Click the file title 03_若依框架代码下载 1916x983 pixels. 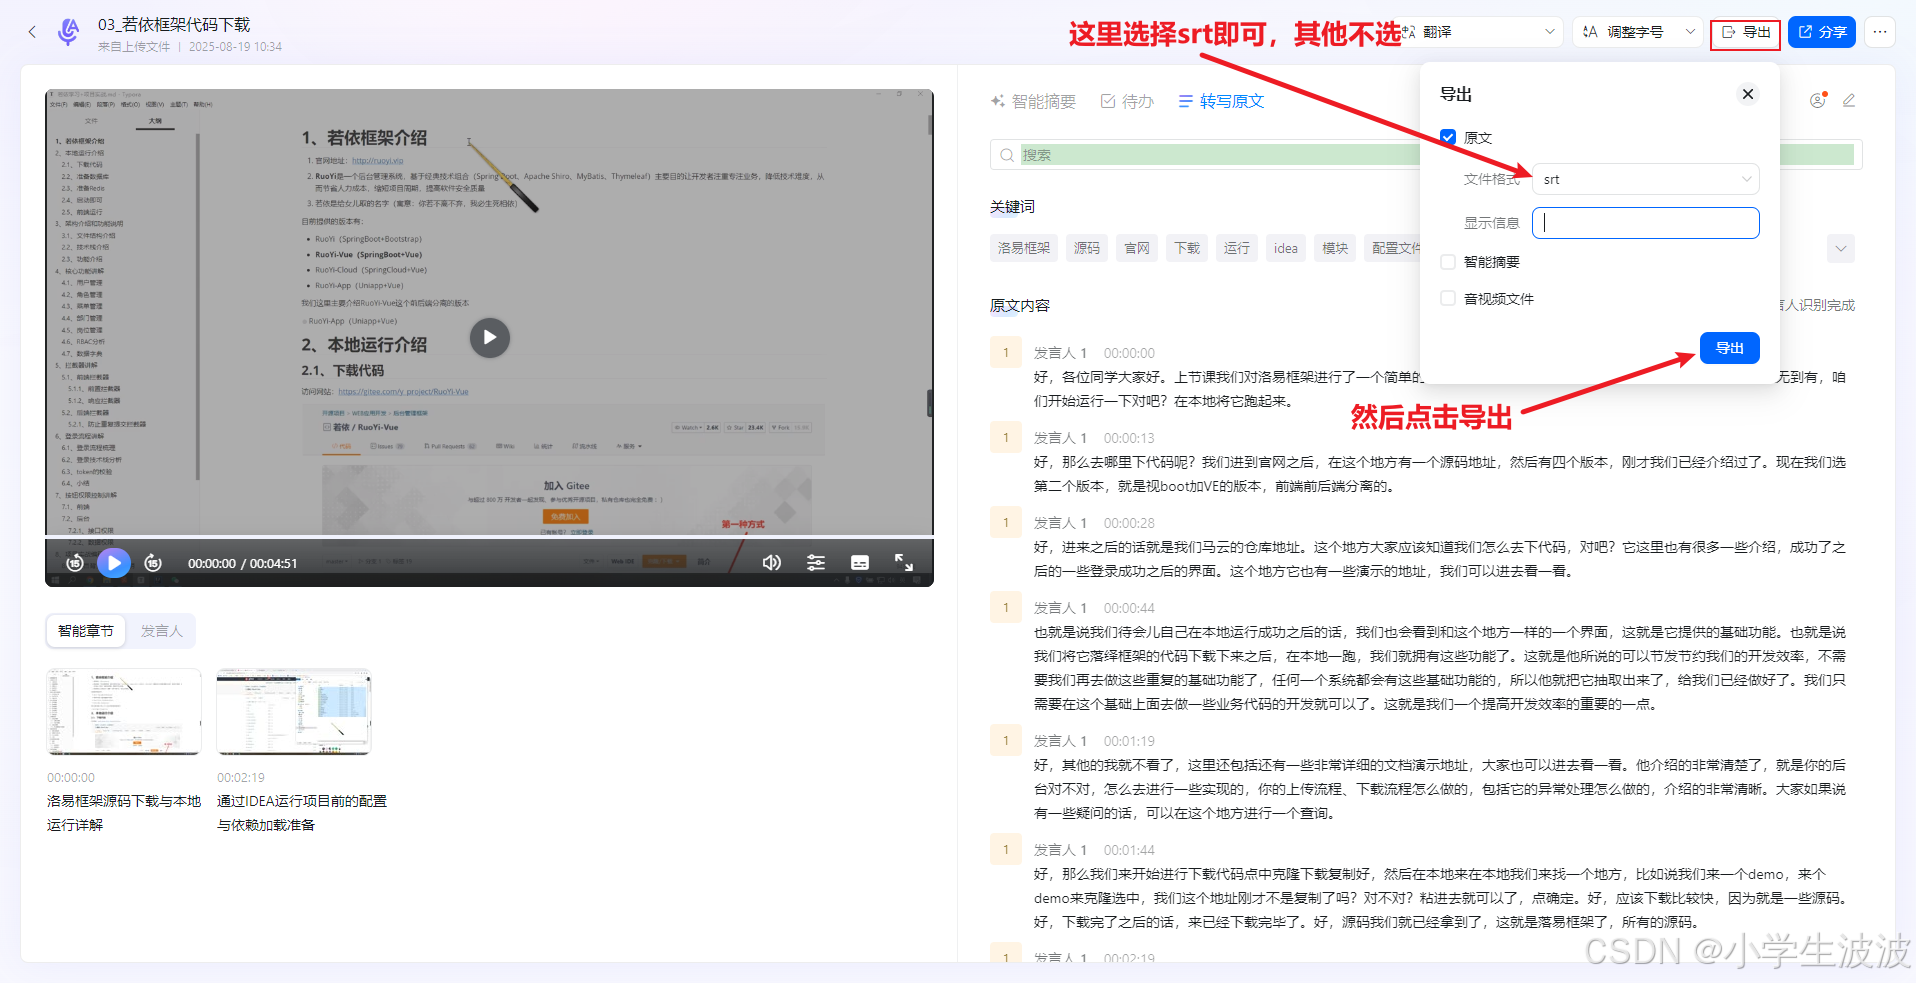(x=174, y=25)
